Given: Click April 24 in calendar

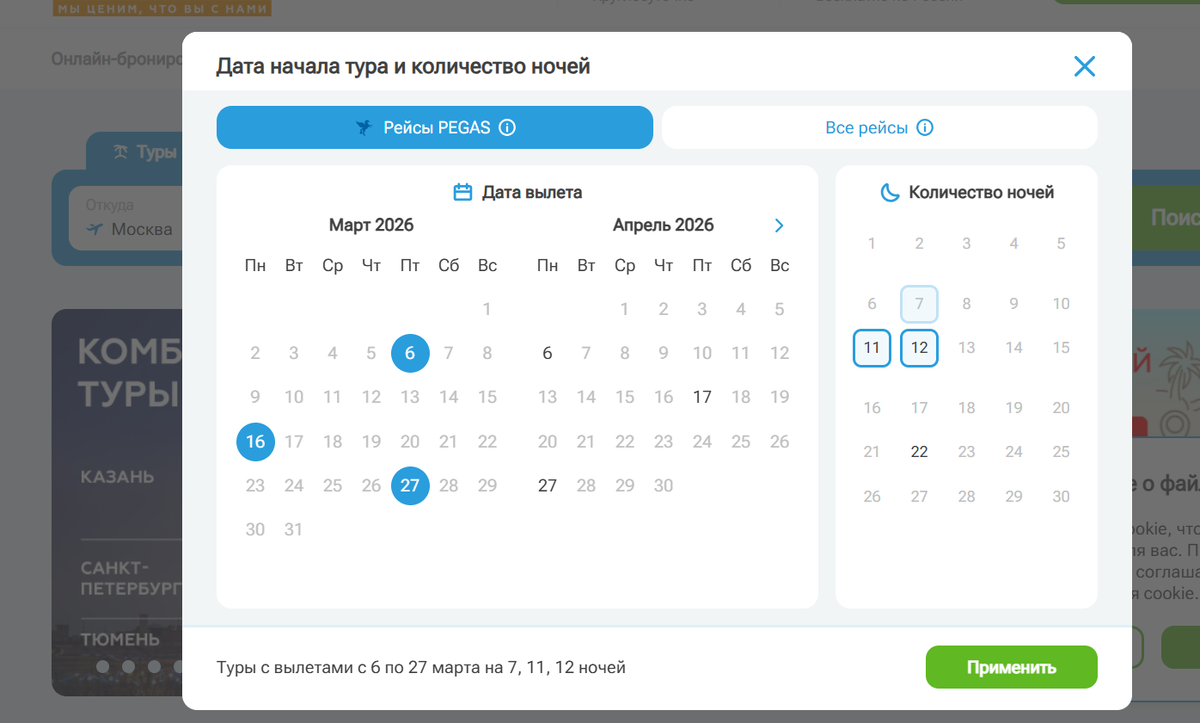Looking at the screenshot, I should coord(702,441).
